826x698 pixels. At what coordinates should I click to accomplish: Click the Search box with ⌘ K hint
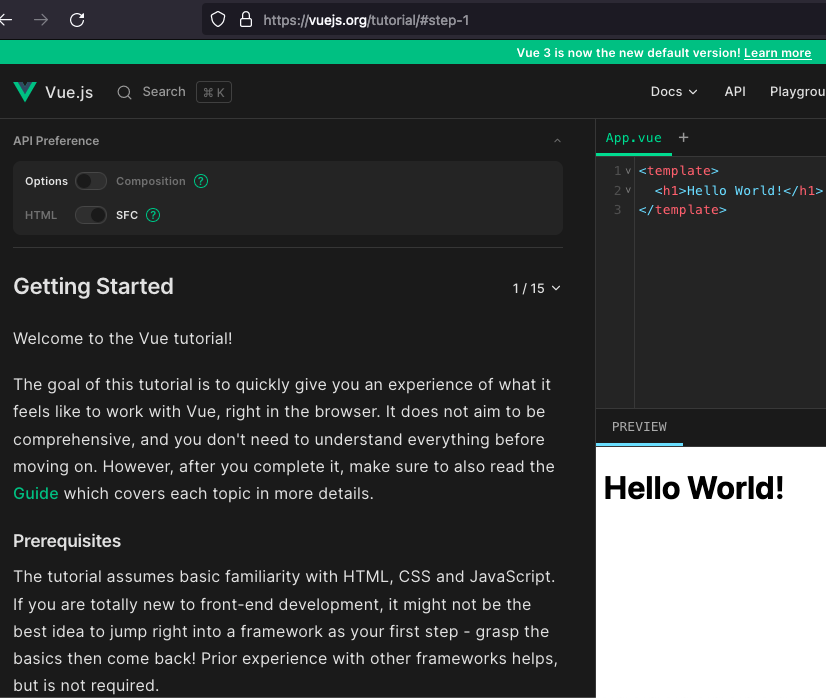click(x=174, y=92)
